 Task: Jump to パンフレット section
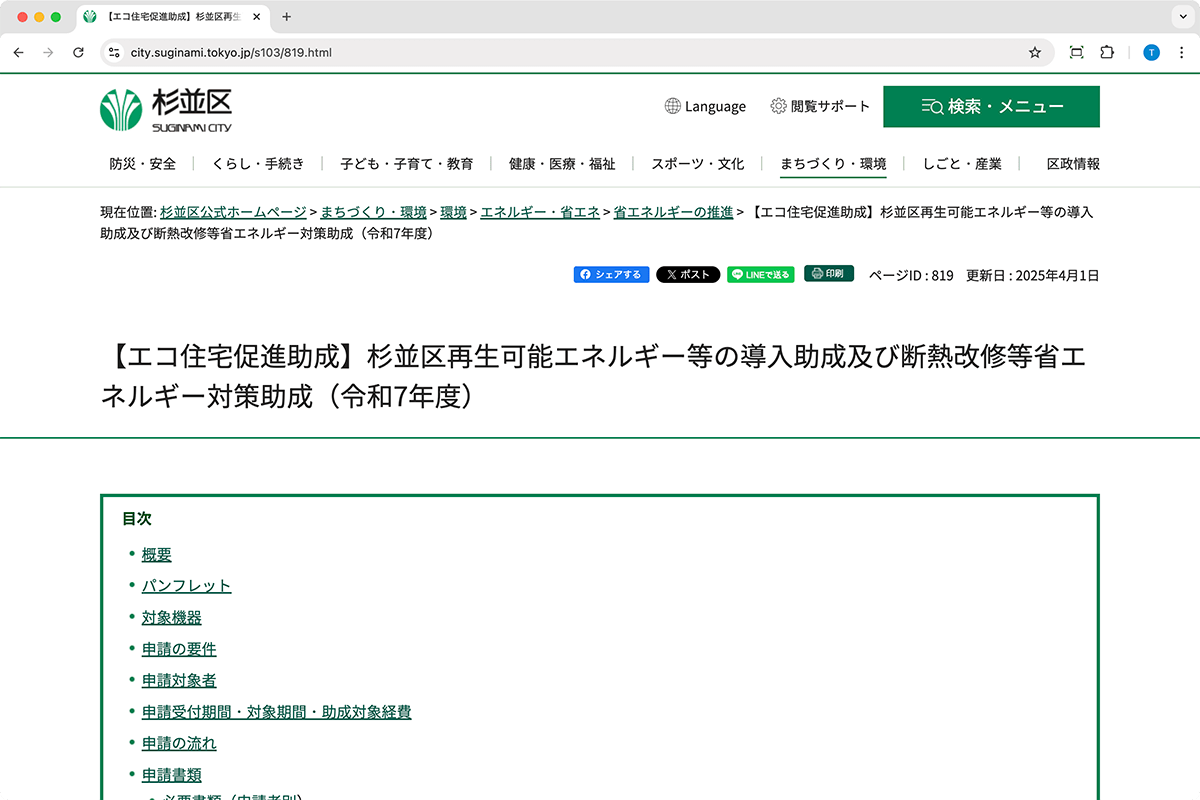(x=186, y=586)
